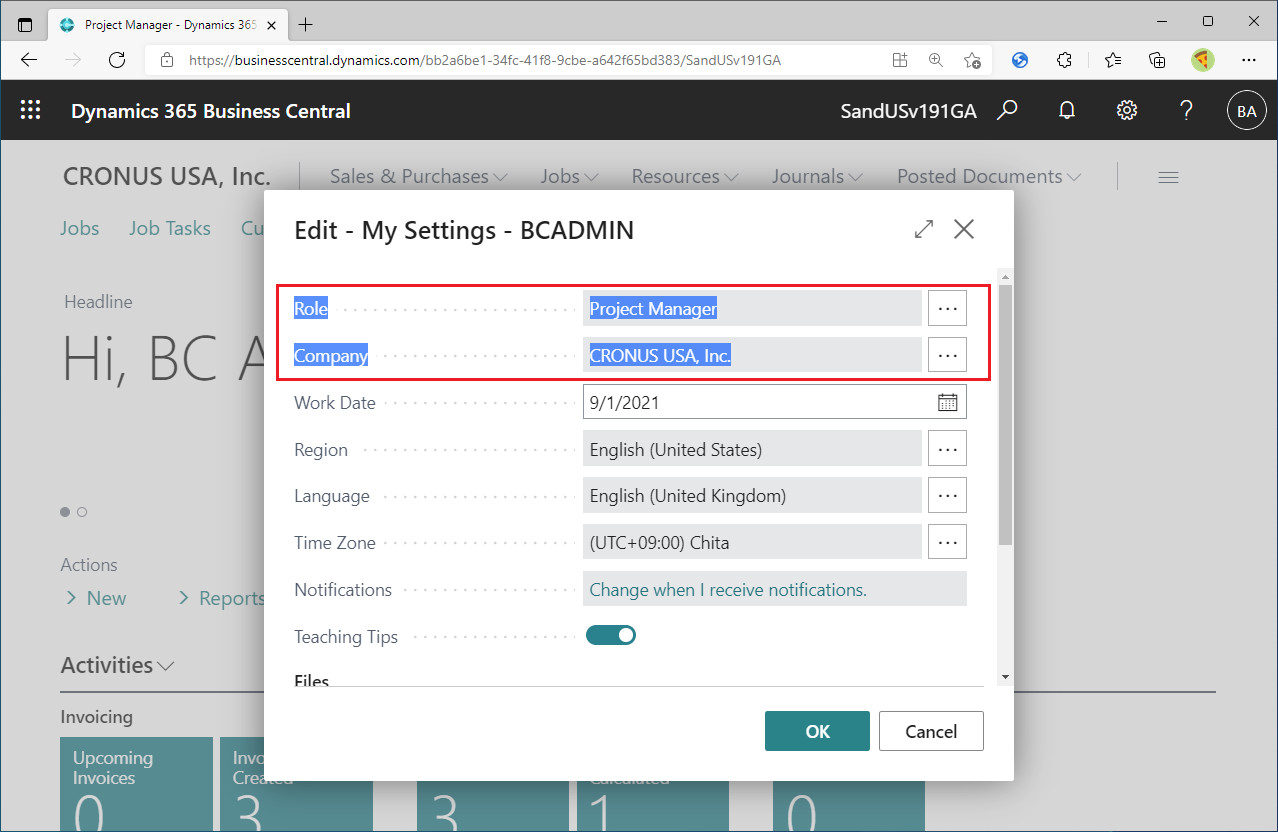Open Business Central search magnifier

pyautogui.click(x=1007, y=110)
